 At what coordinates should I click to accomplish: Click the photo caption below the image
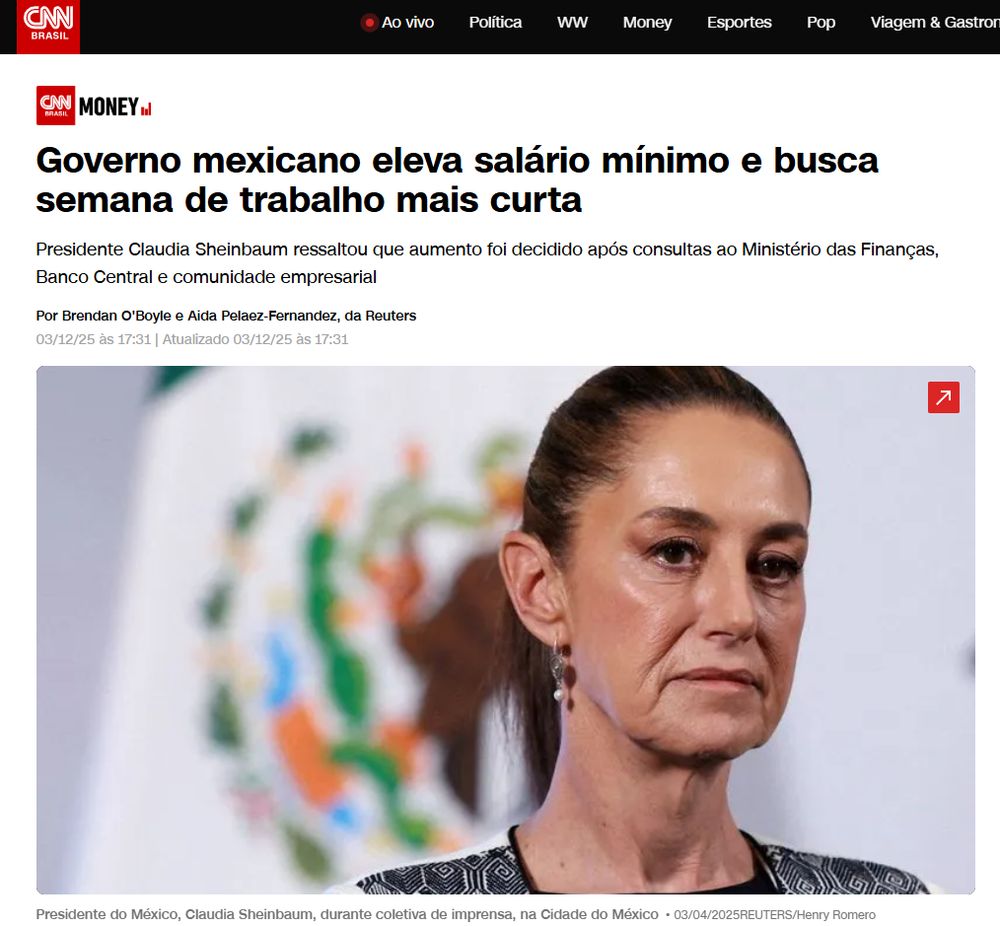(x=347, y=914)
